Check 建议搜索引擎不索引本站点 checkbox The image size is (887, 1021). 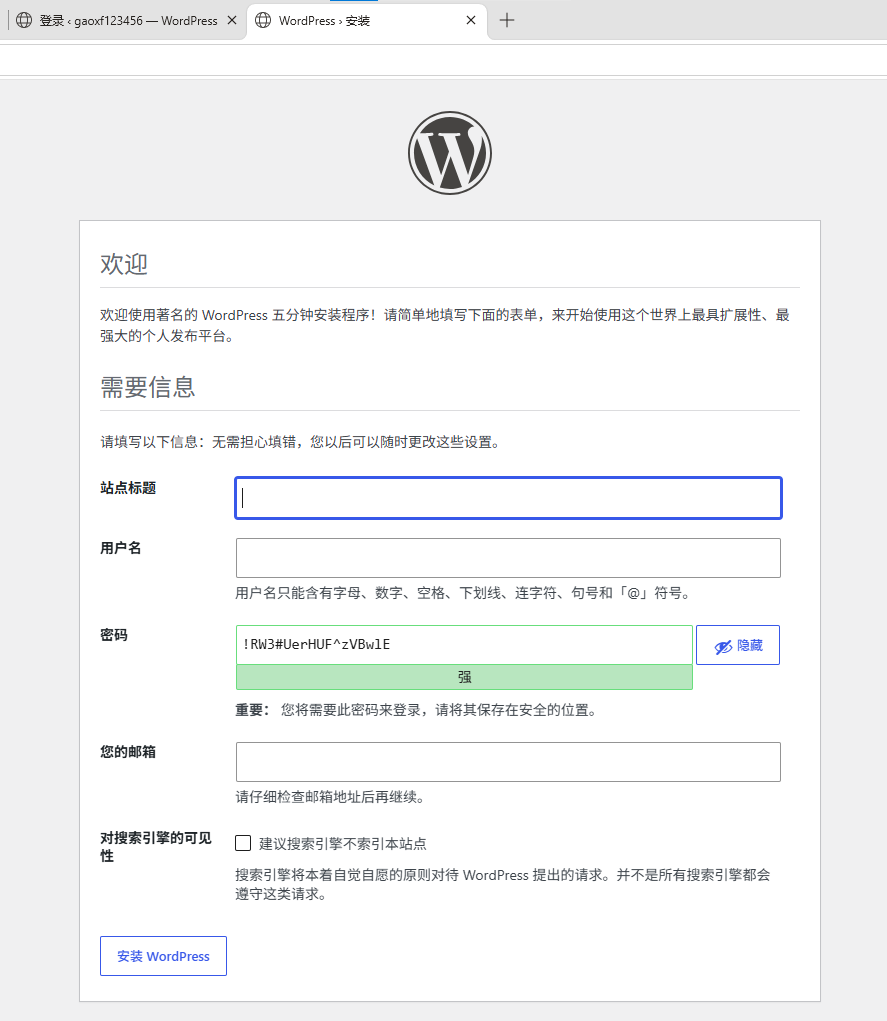tap(243, 843)
